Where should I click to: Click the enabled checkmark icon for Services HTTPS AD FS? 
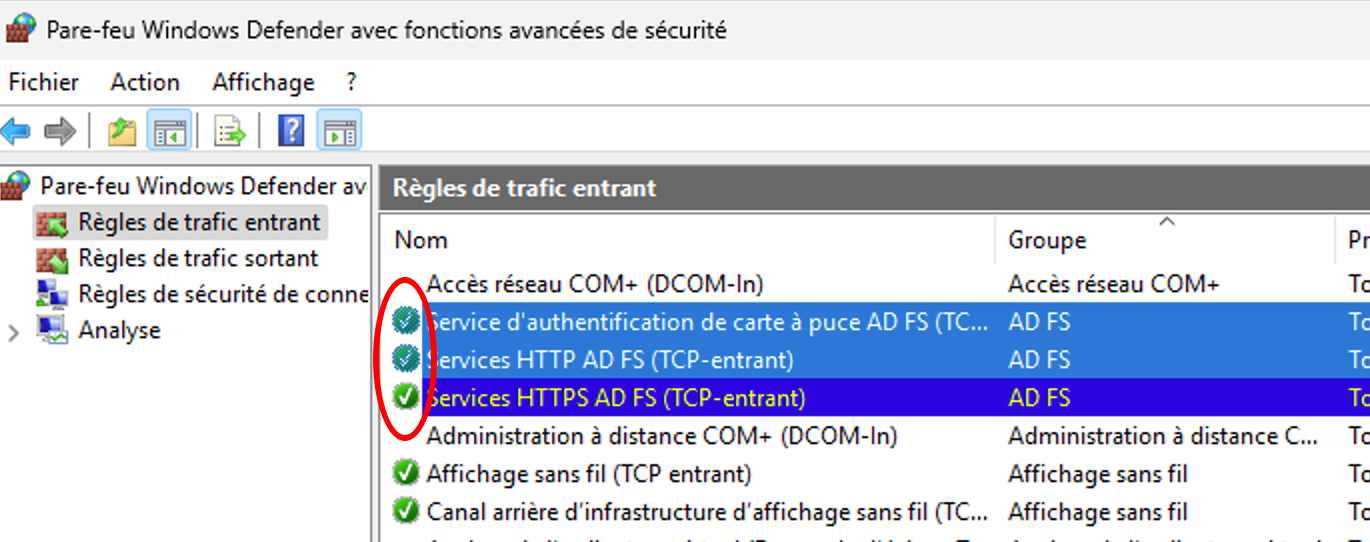(x=405, y=398)
